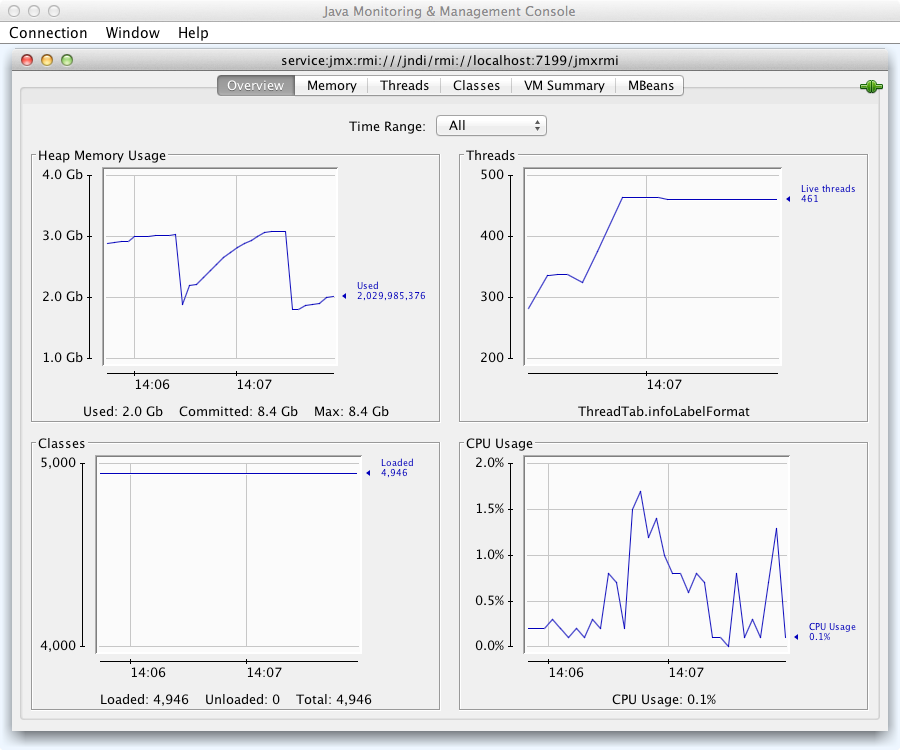900x750 pixels.
Task: Zoom the JMX connection window with the green button
Action: (x=67, y=60)
